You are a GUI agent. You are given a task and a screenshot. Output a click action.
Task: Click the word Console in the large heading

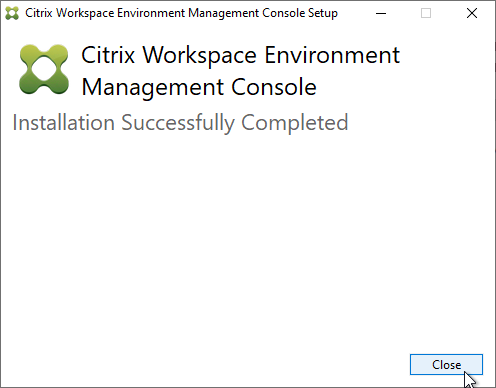274,87
